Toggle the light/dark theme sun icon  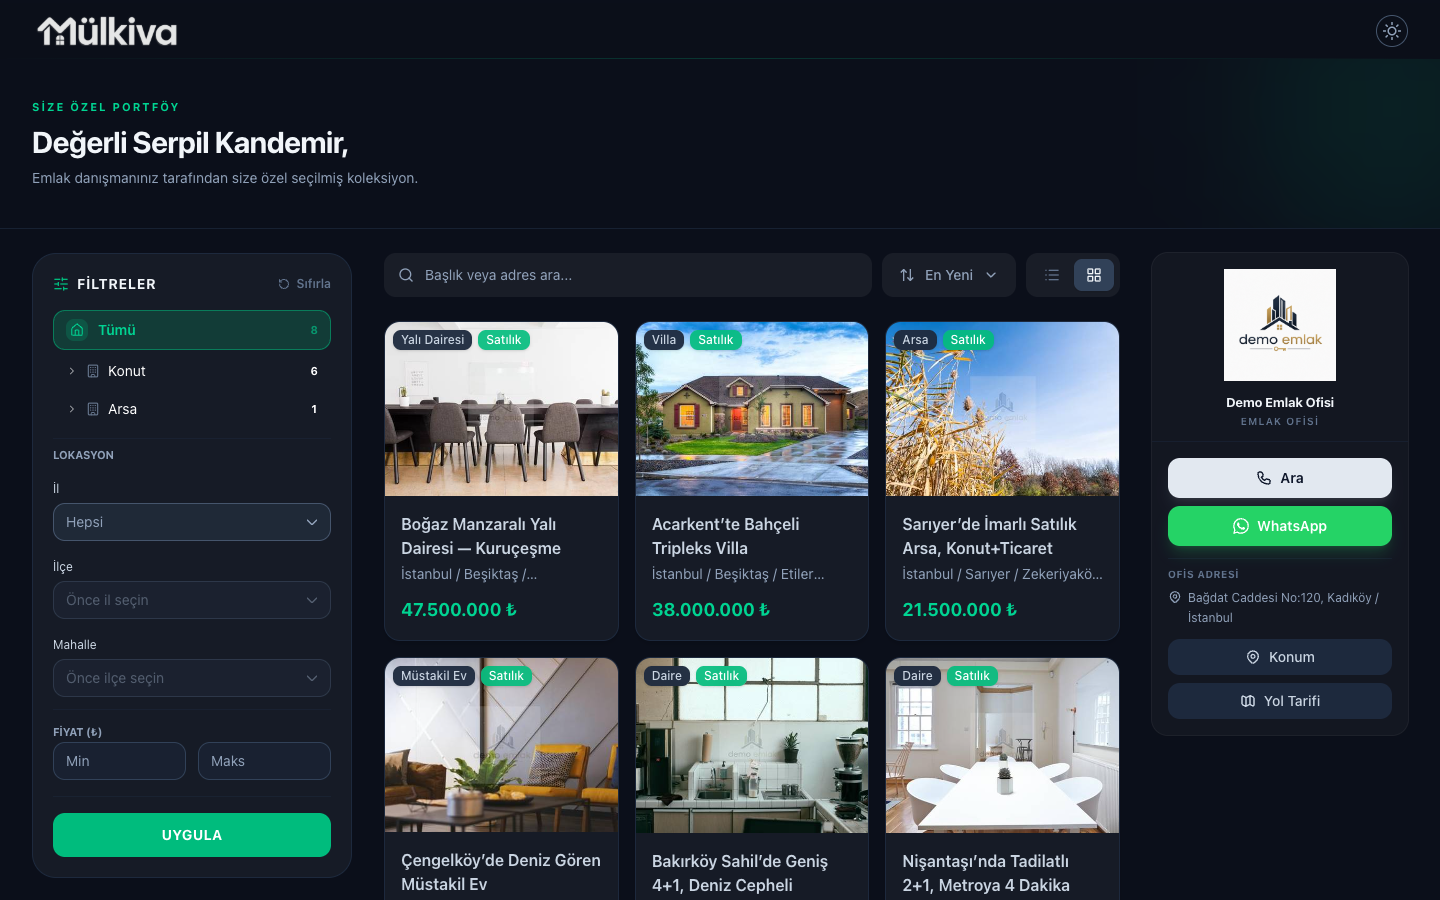pos(1392,31)
